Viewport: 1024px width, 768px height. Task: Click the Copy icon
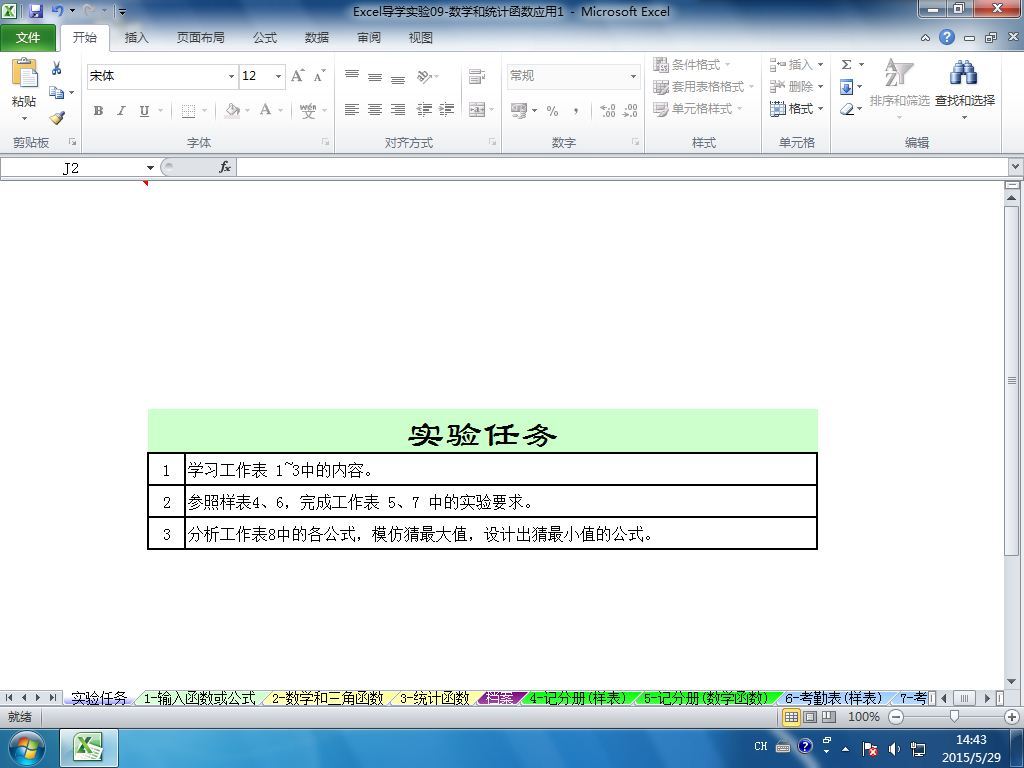click(57, 93)
